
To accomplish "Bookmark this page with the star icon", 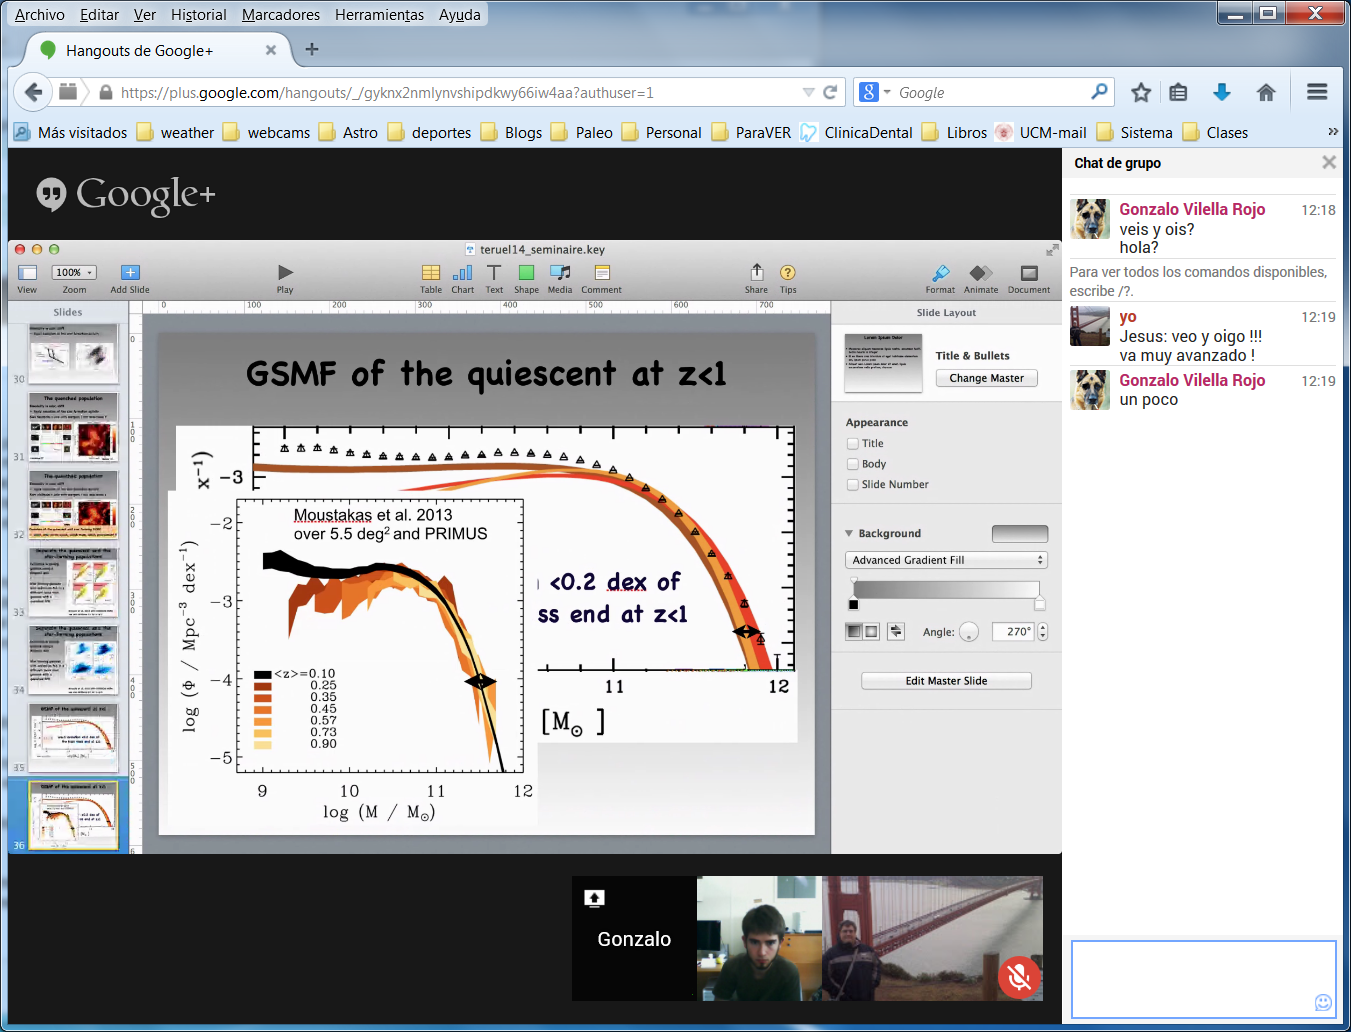I will (x=1141, y=92).
